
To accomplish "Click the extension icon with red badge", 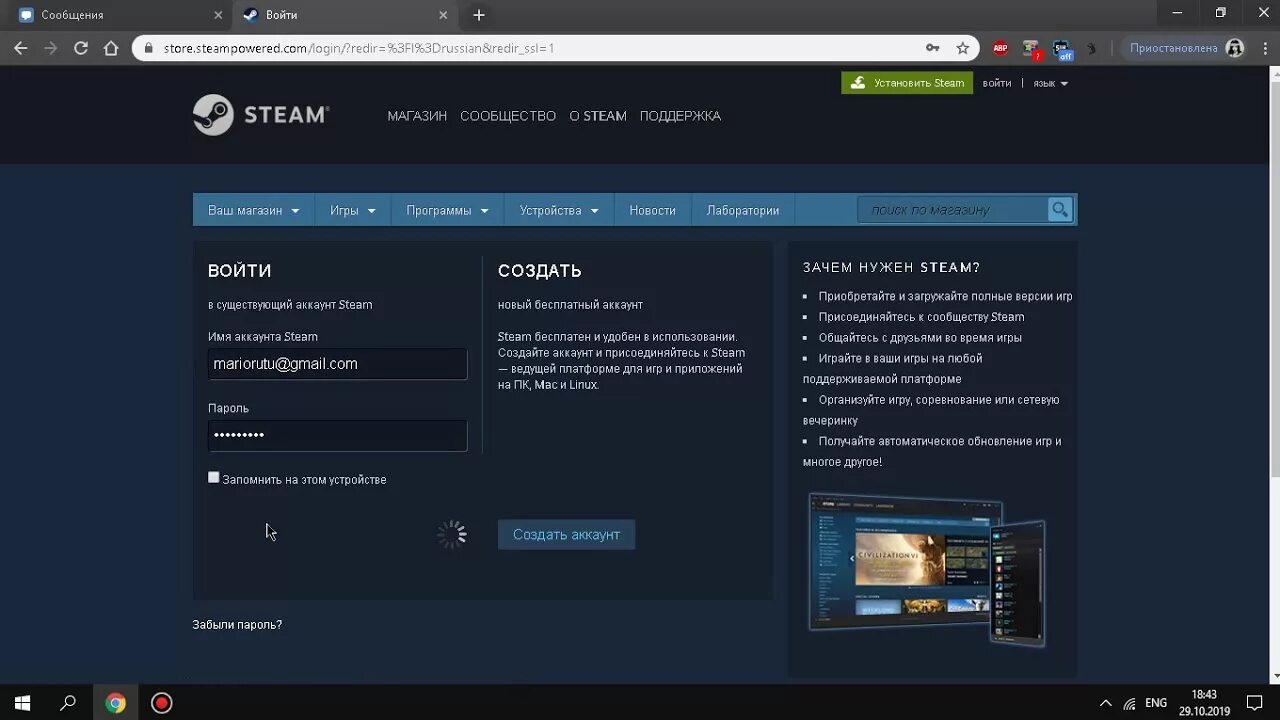I will click(x=1031, y=48).
